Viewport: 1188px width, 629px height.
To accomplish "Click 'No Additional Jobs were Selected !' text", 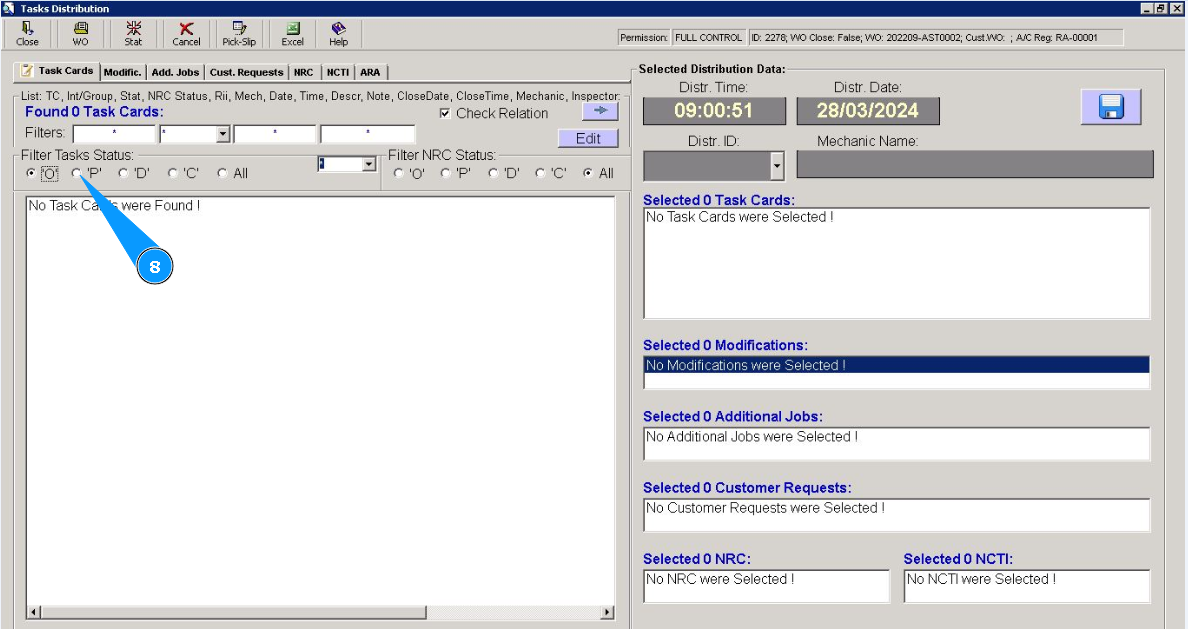I will pos(752,437).
